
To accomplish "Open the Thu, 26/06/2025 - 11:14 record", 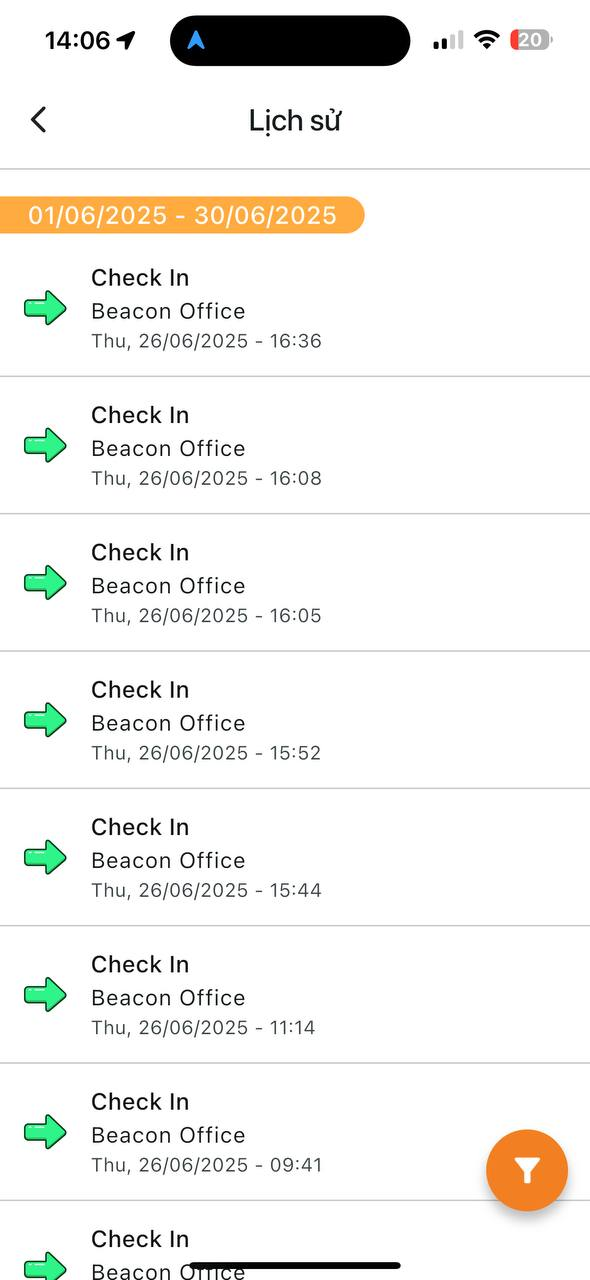I will click(x=295, y=994).
